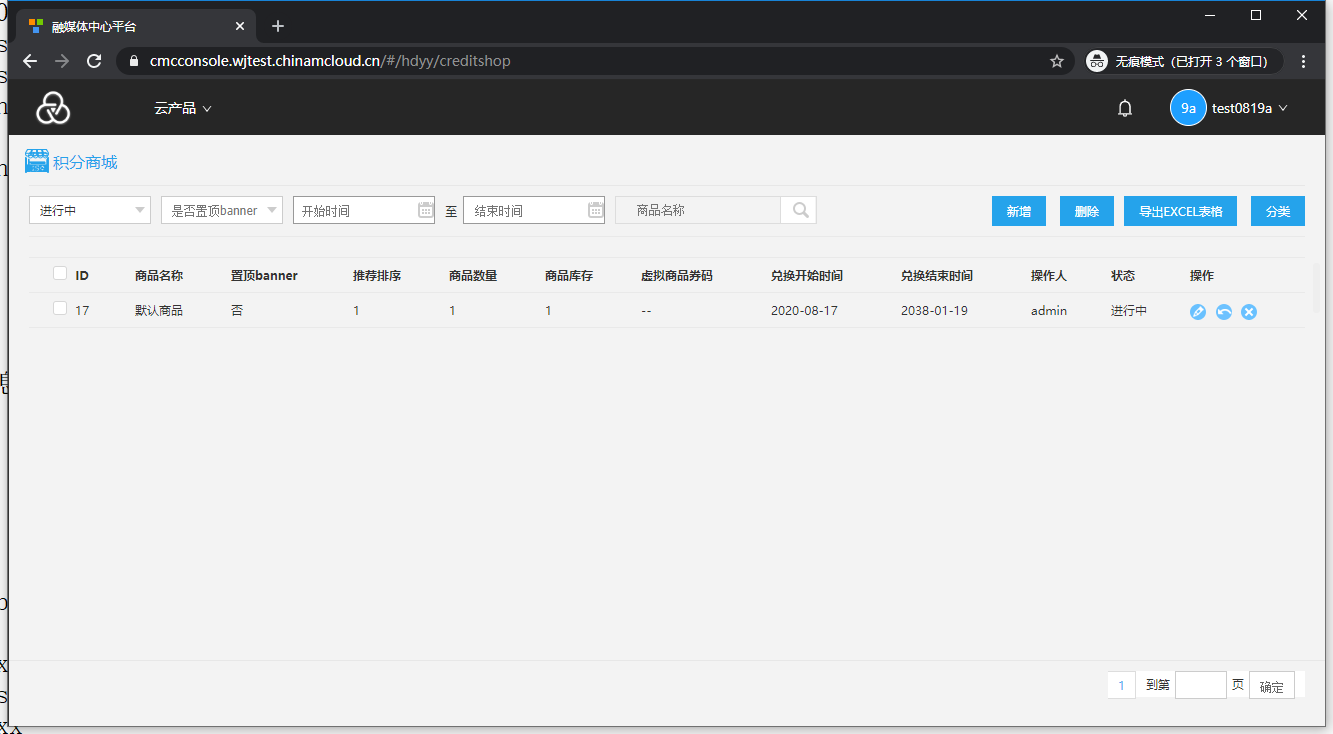Click the calendar icon in 开始时间 field
Image resolution: width=1333 pixels, height=734 pixels.
point(425,210)
